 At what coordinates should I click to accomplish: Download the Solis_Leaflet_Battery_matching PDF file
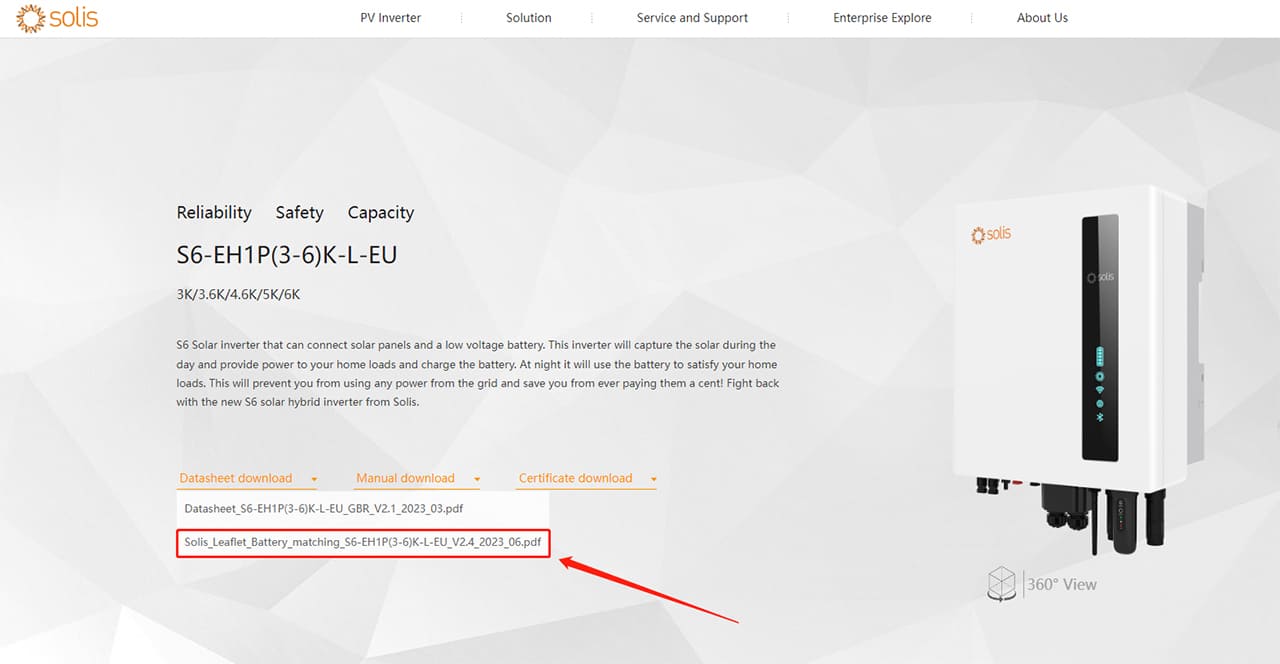click(x=363, y=542)
